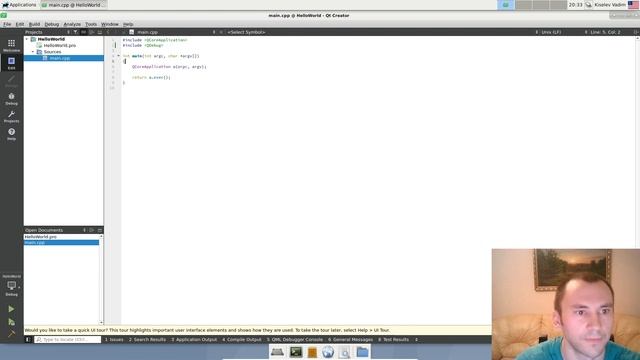The height and width of the screenshot is (360, 640).
Task: Open the Window menu
Action: 109,24
